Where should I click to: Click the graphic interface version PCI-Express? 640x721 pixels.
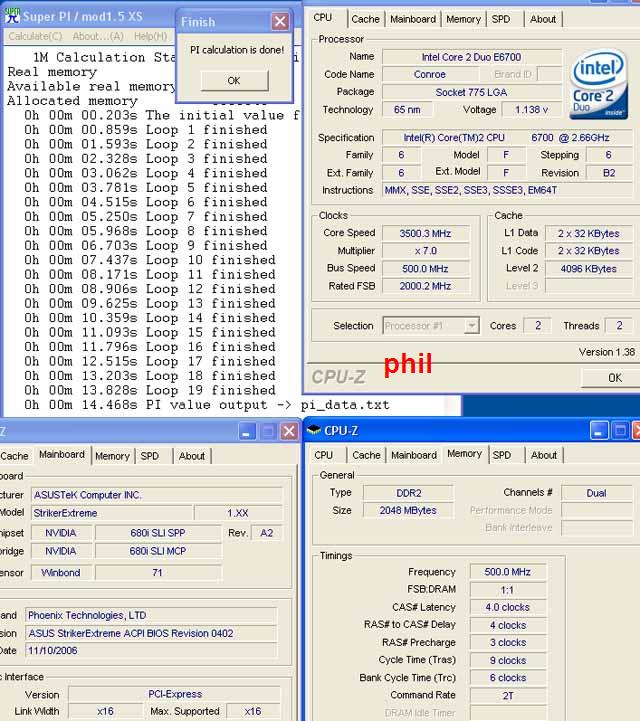click(x=175, y=694)
